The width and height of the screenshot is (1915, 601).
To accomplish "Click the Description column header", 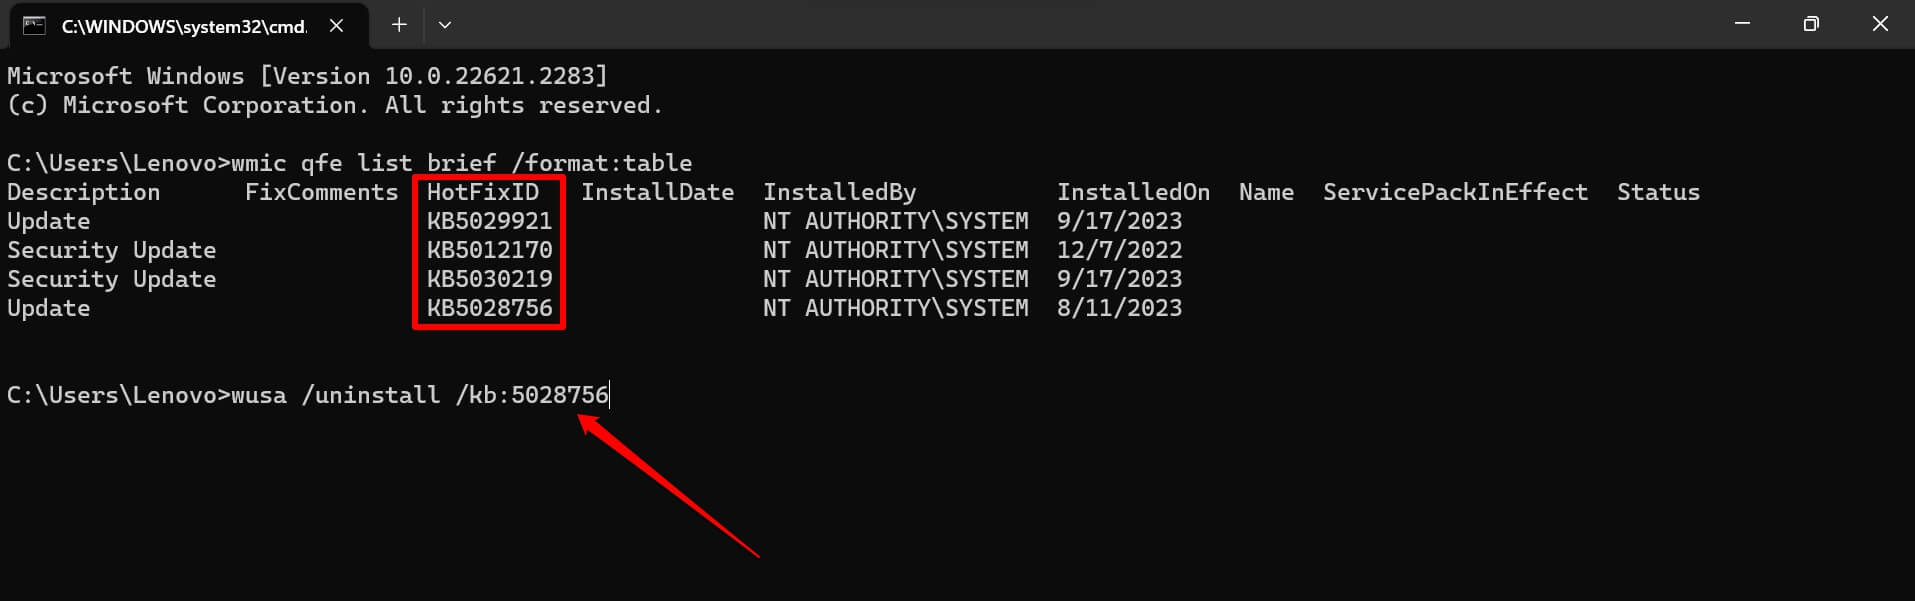I will point(84,191).
